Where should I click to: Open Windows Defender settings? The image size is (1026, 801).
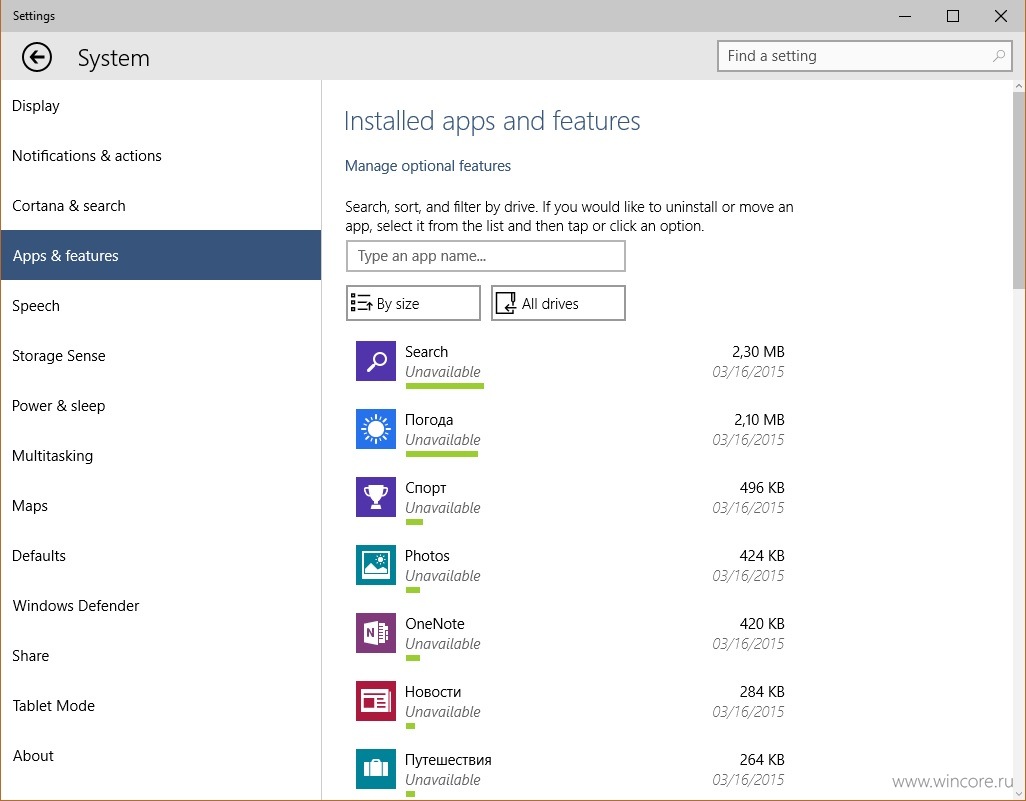click(x=161, y=606)
